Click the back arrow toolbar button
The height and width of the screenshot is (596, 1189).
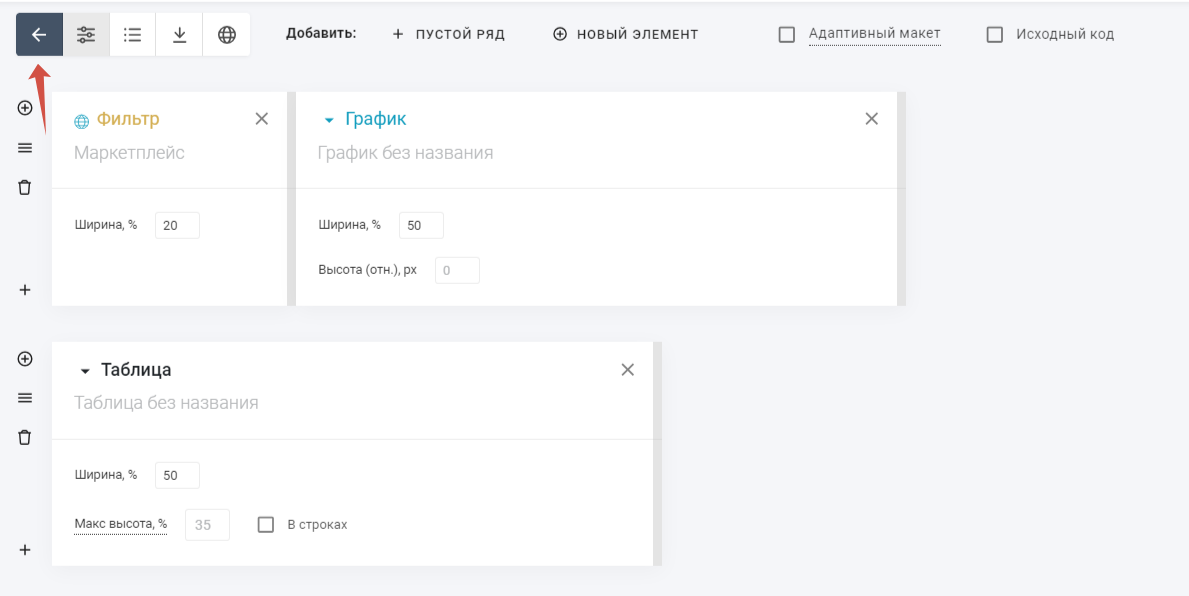[x=39, y=35]
